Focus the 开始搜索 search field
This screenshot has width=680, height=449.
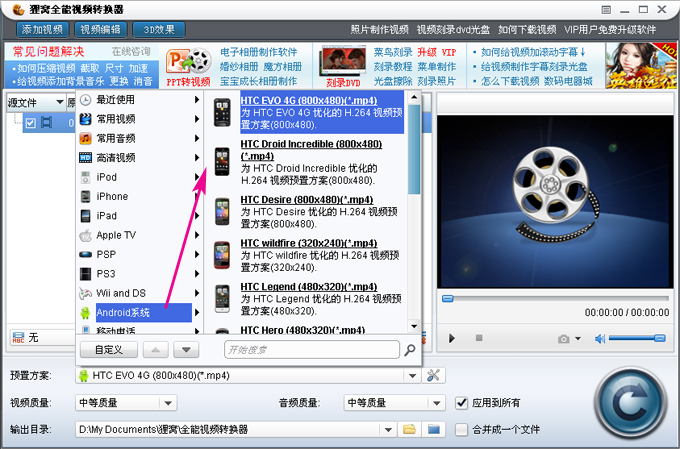point(312,350)
